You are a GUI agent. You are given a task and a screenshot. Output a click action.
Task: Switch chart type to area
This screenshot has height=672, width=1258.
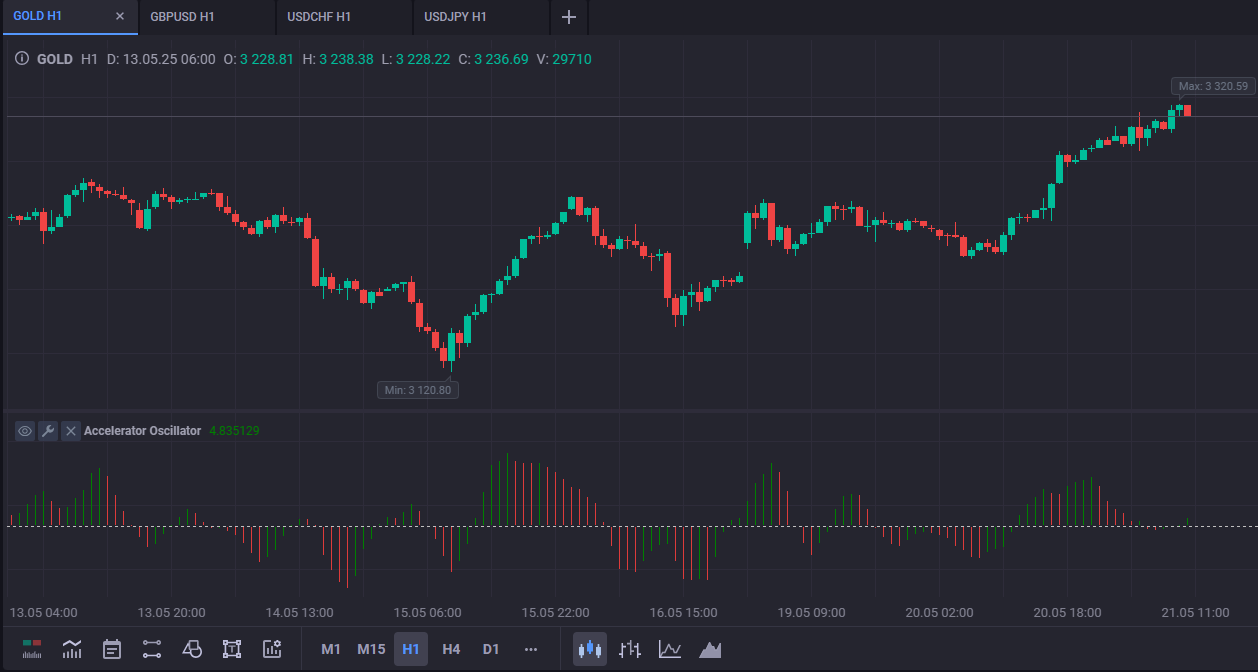(710, 649)
